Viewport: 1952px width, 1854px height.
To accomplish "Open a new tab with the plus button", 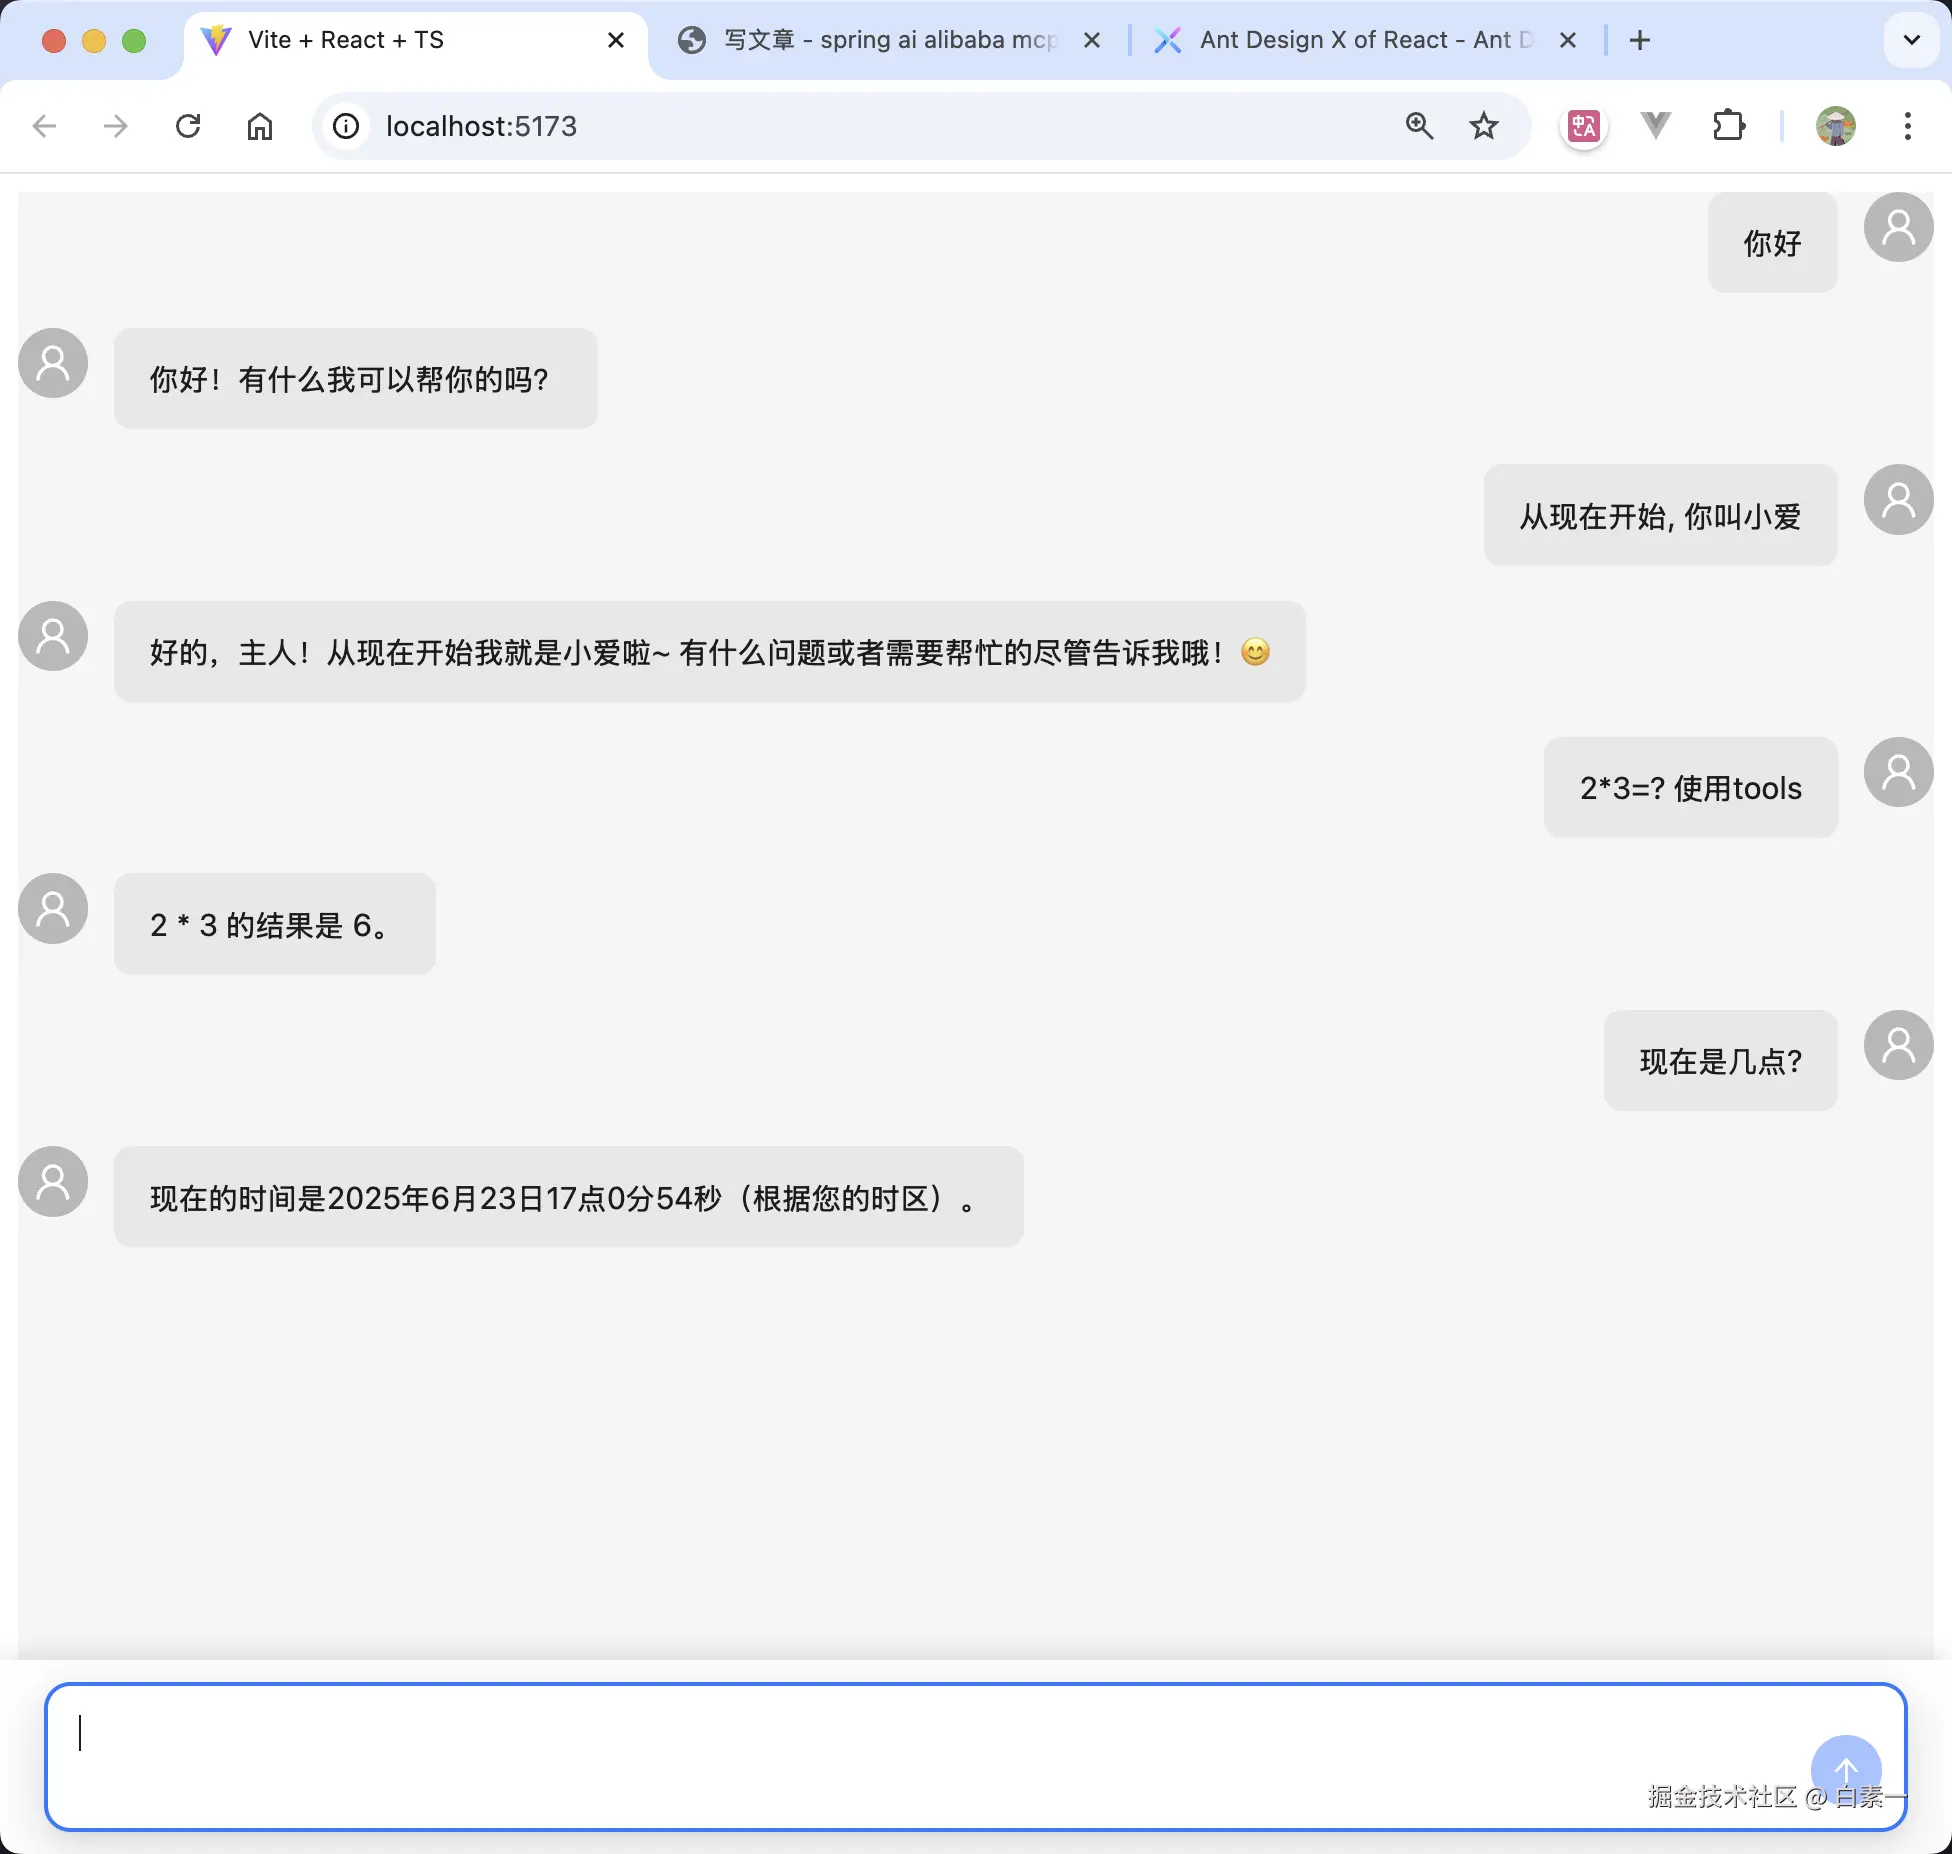I will coord(1639,40).
